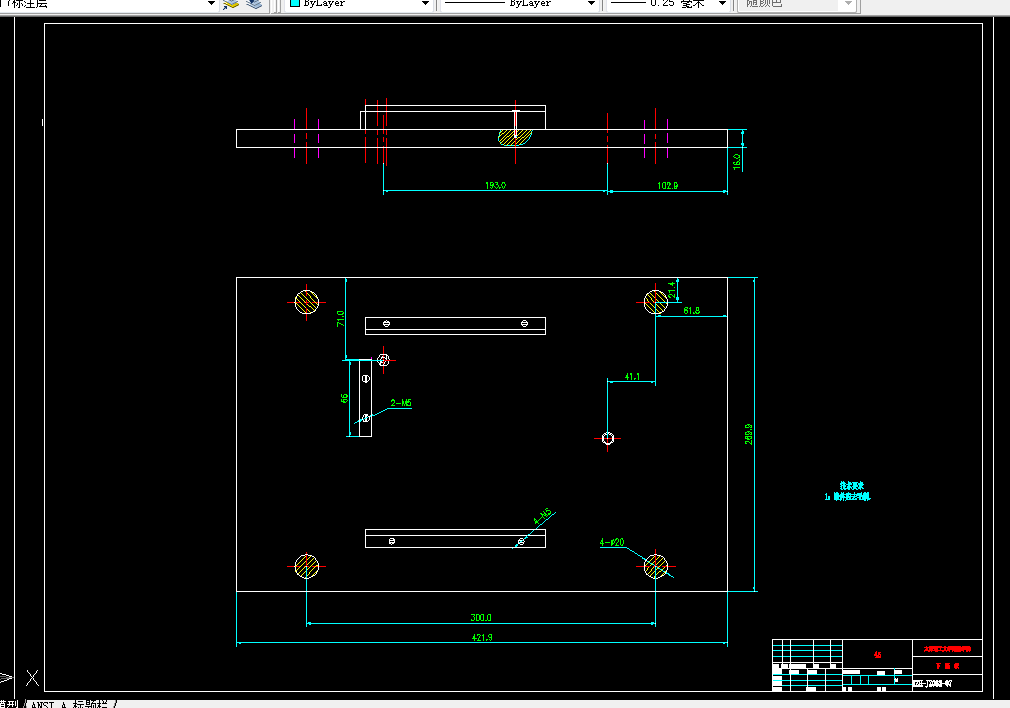This screenshot has height=708, width=1010.
Task: Select the 4-Ø20 hole callout
Action: coord(612,542)
